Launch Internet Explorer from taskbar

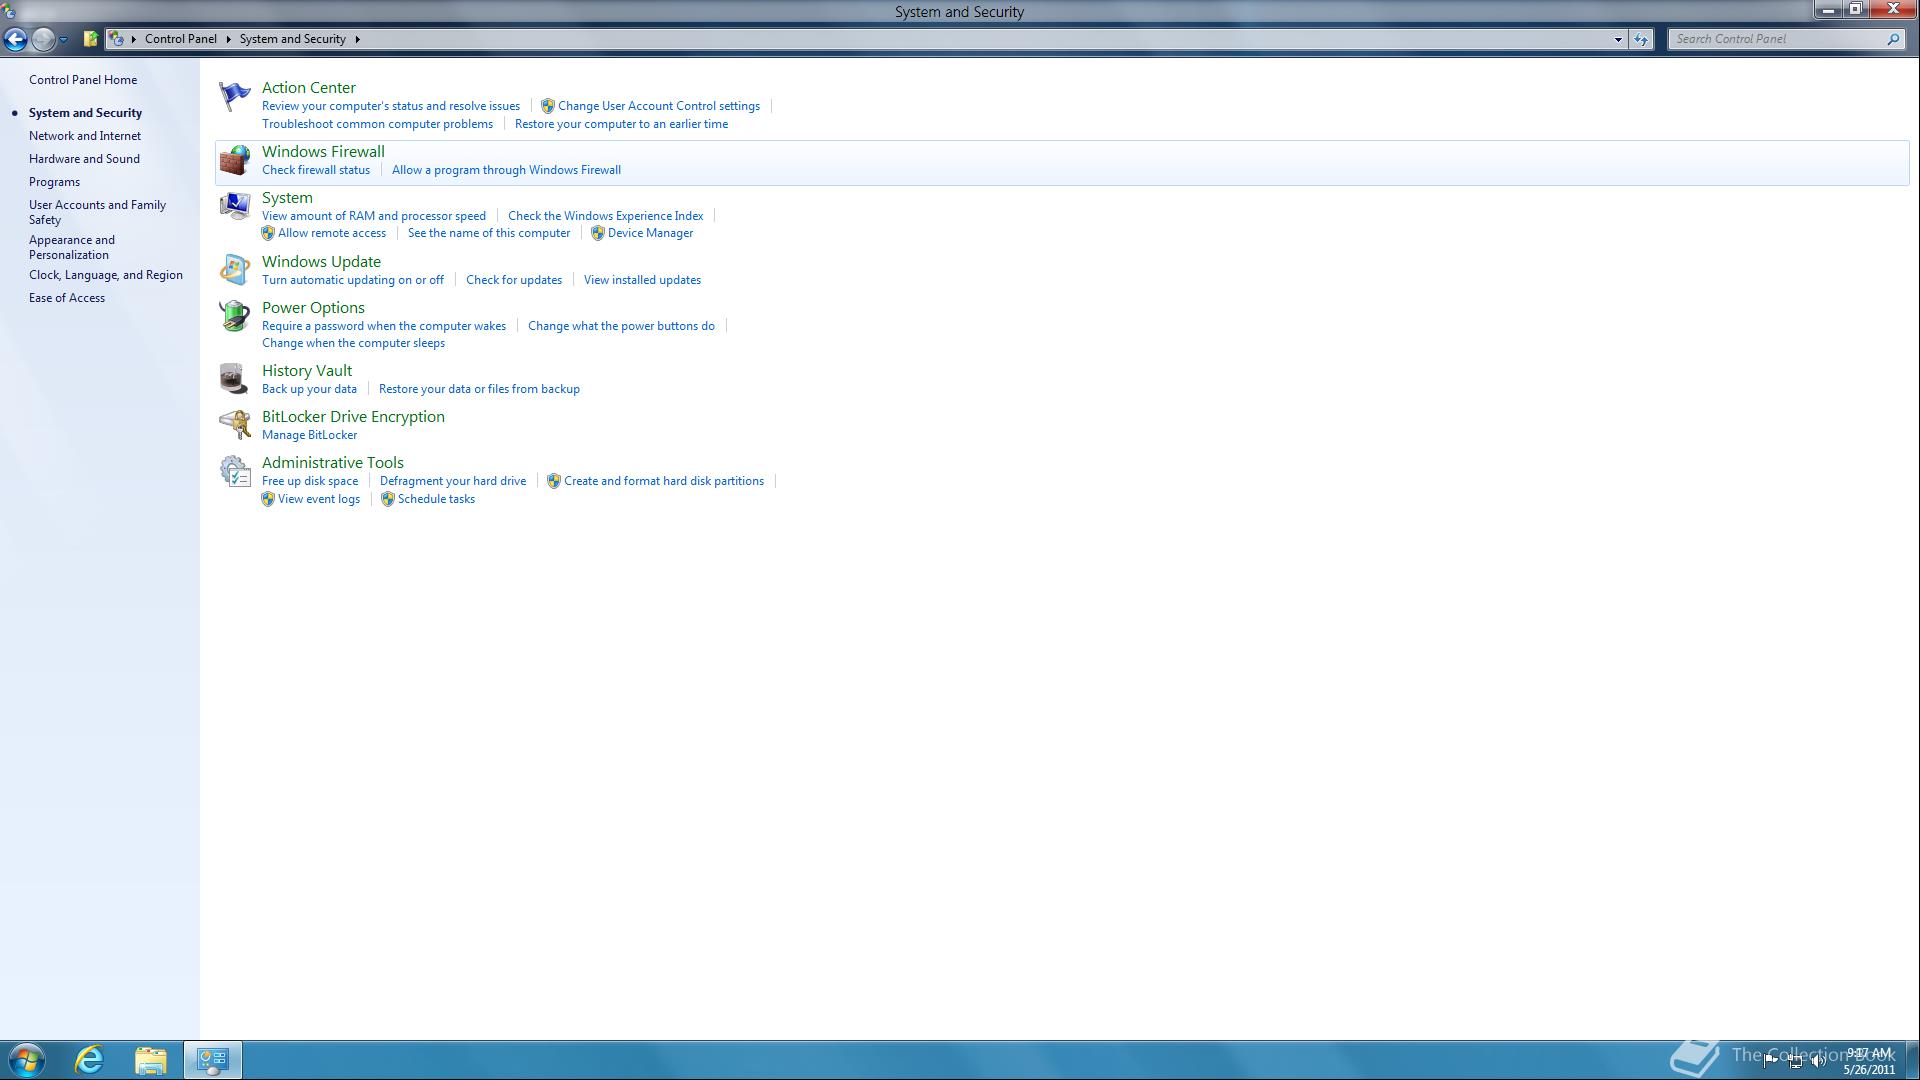pyautogui.click(x=89, y=1060)
